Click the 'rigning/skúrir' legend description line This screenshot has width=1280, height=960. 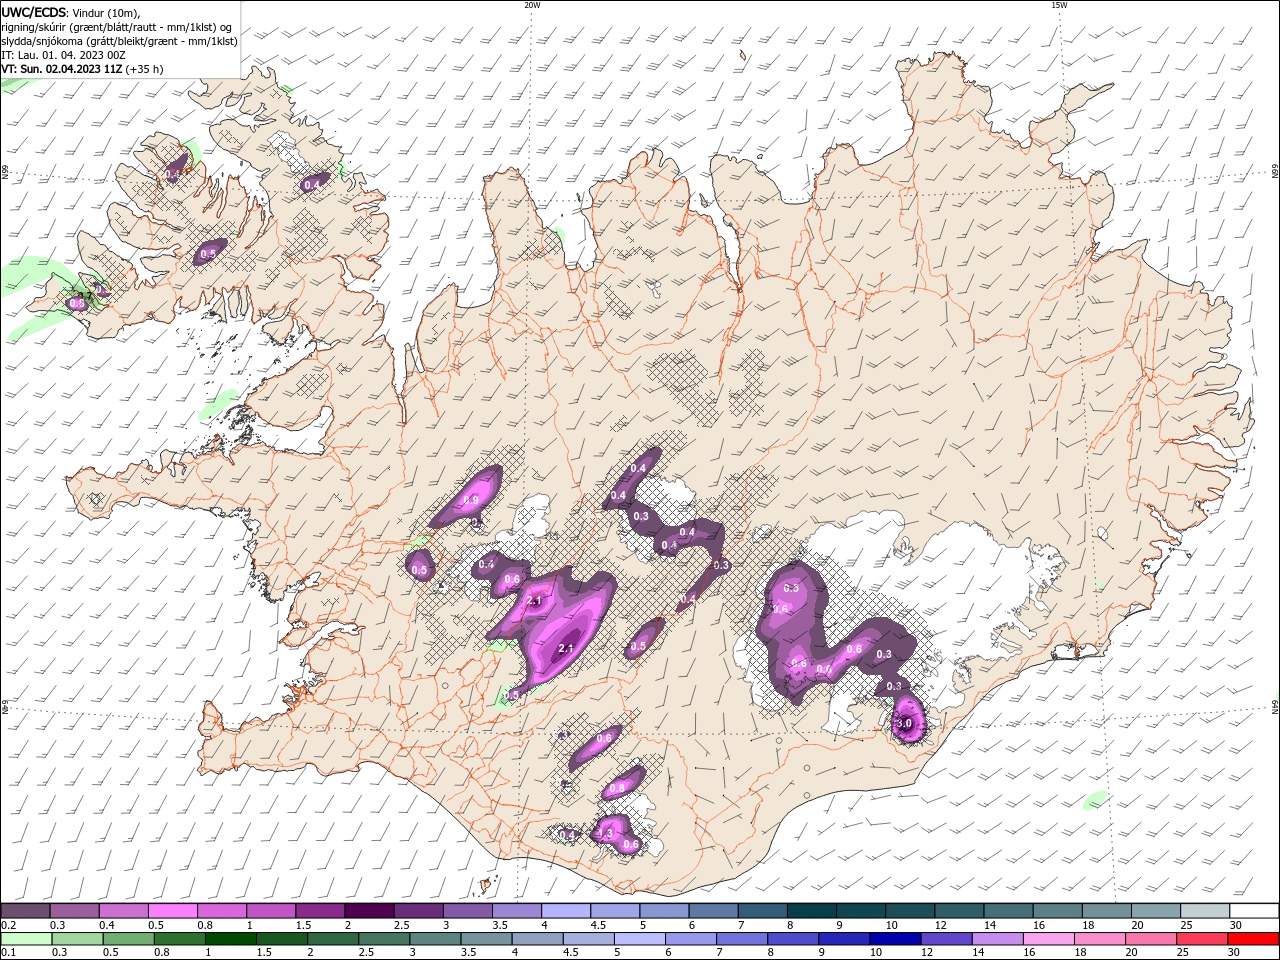[117, 27]
